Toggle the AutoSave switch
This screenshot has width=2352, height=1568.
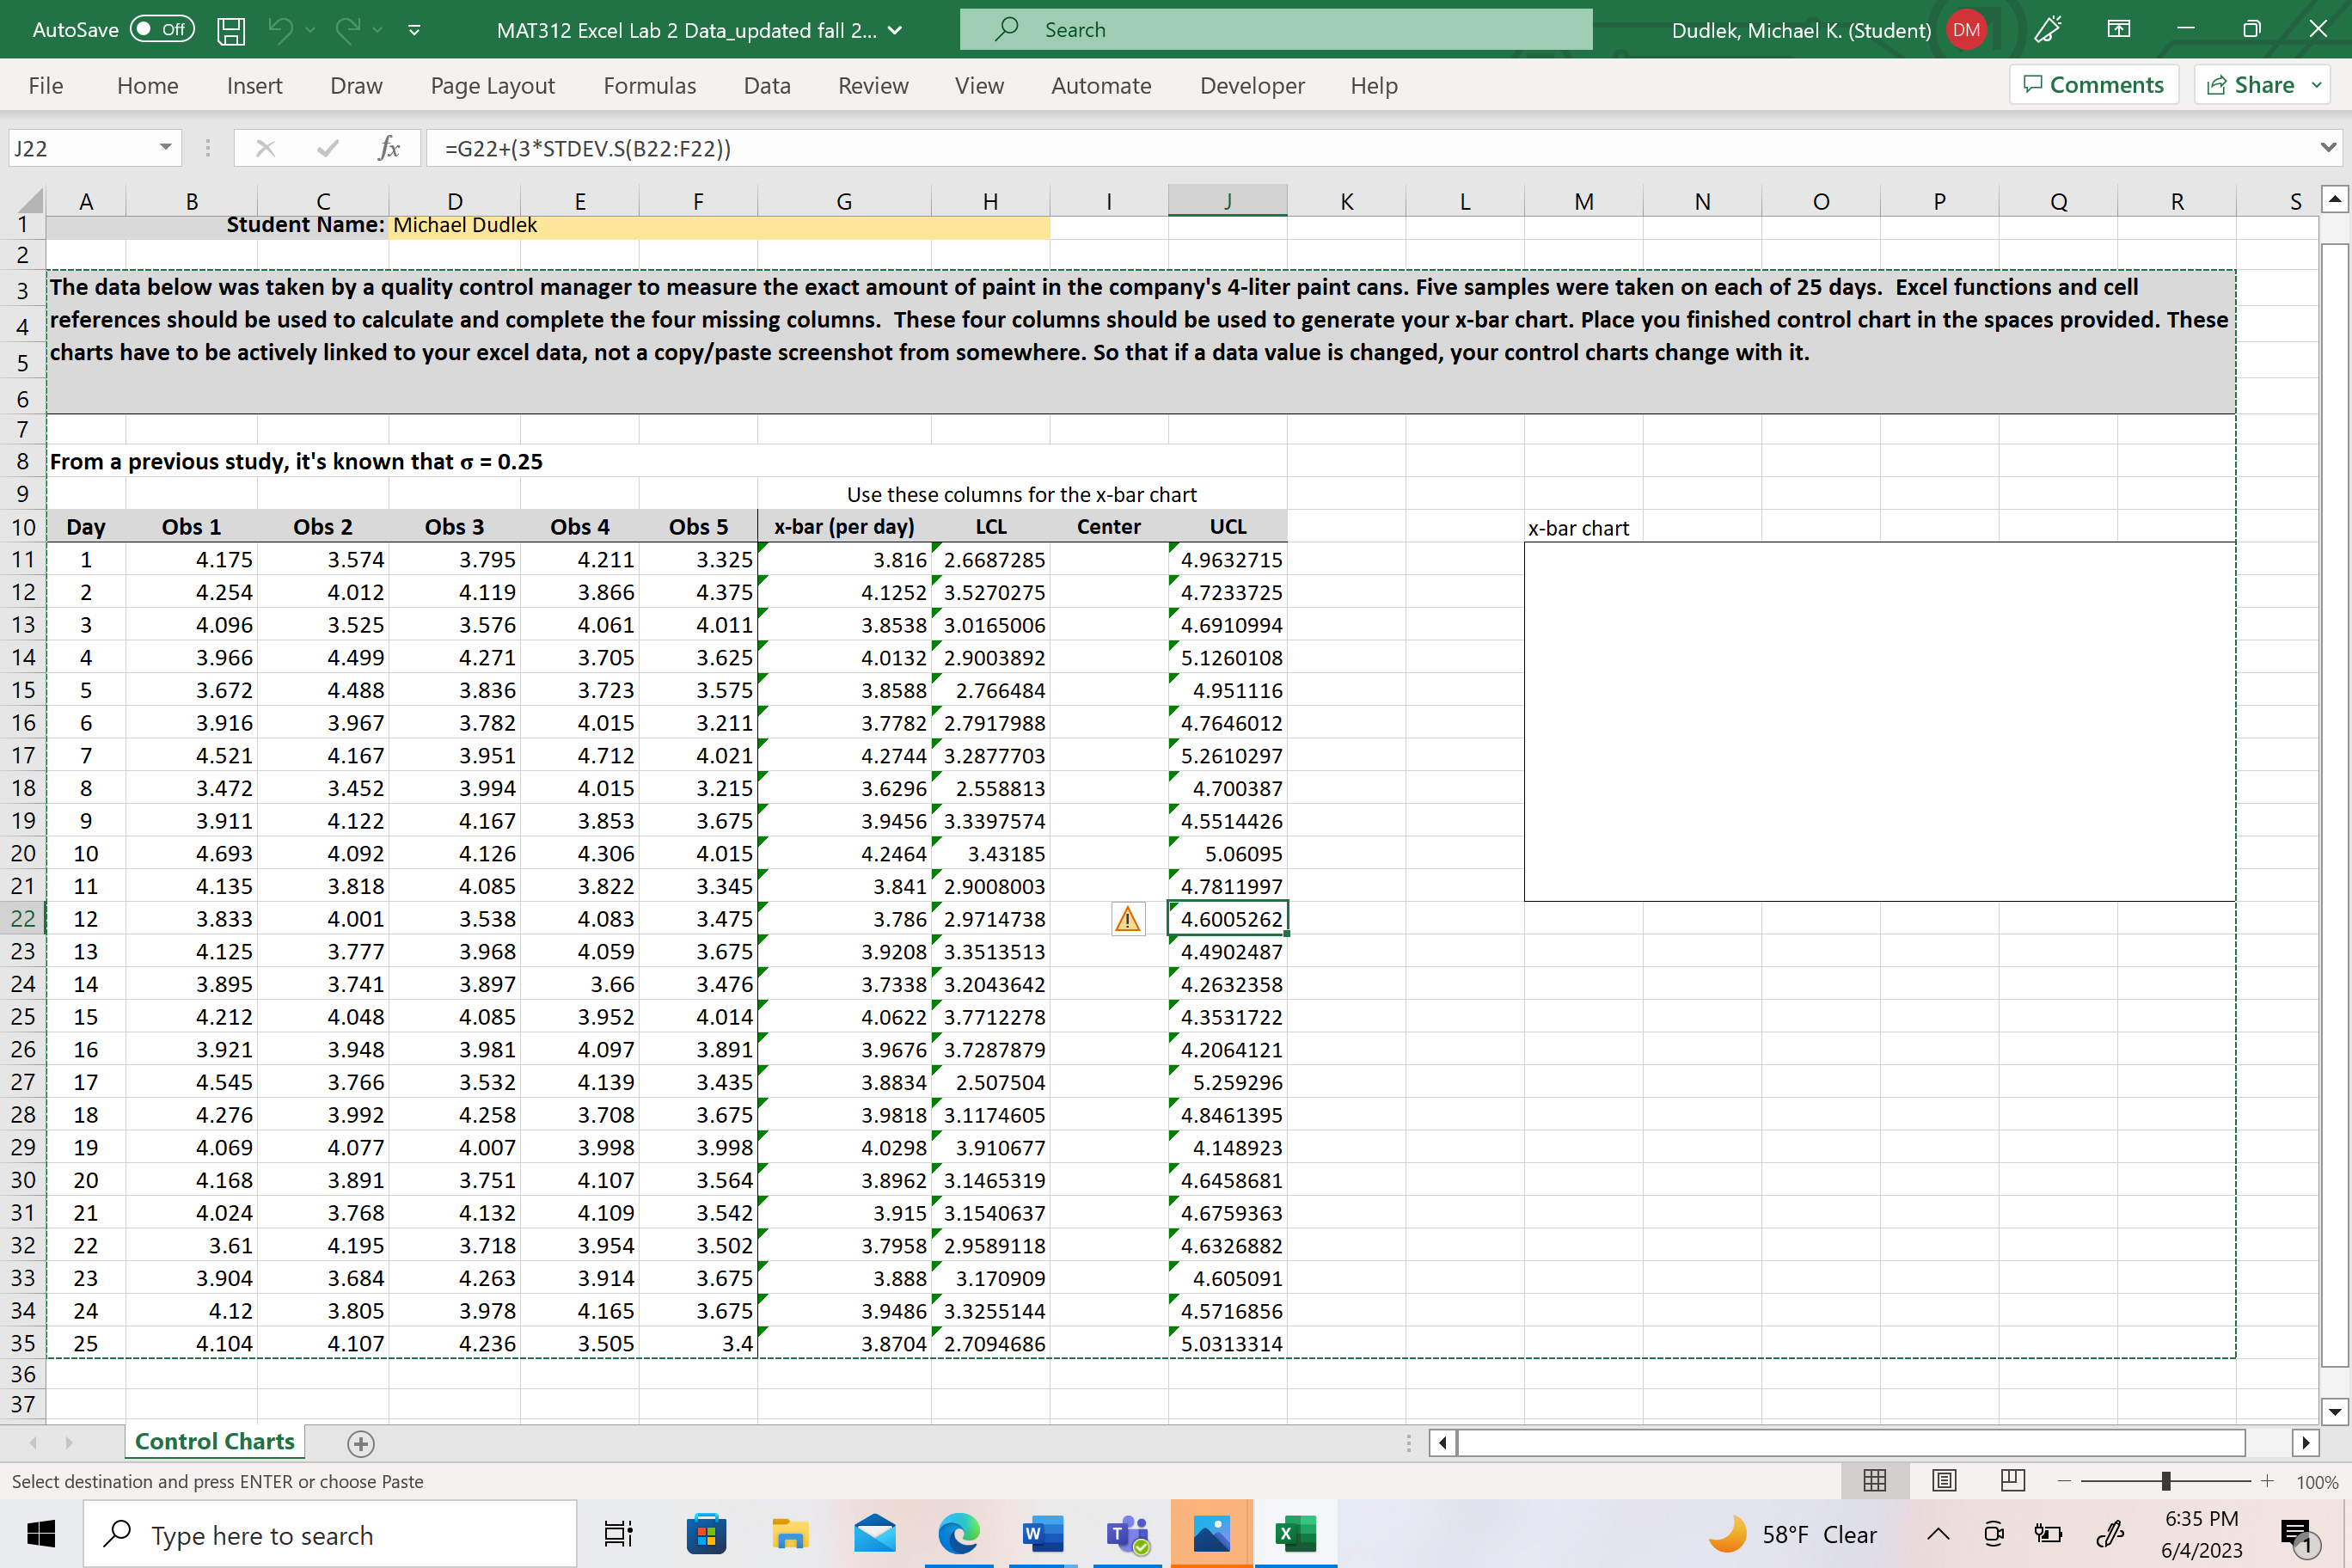pos(162,29)
